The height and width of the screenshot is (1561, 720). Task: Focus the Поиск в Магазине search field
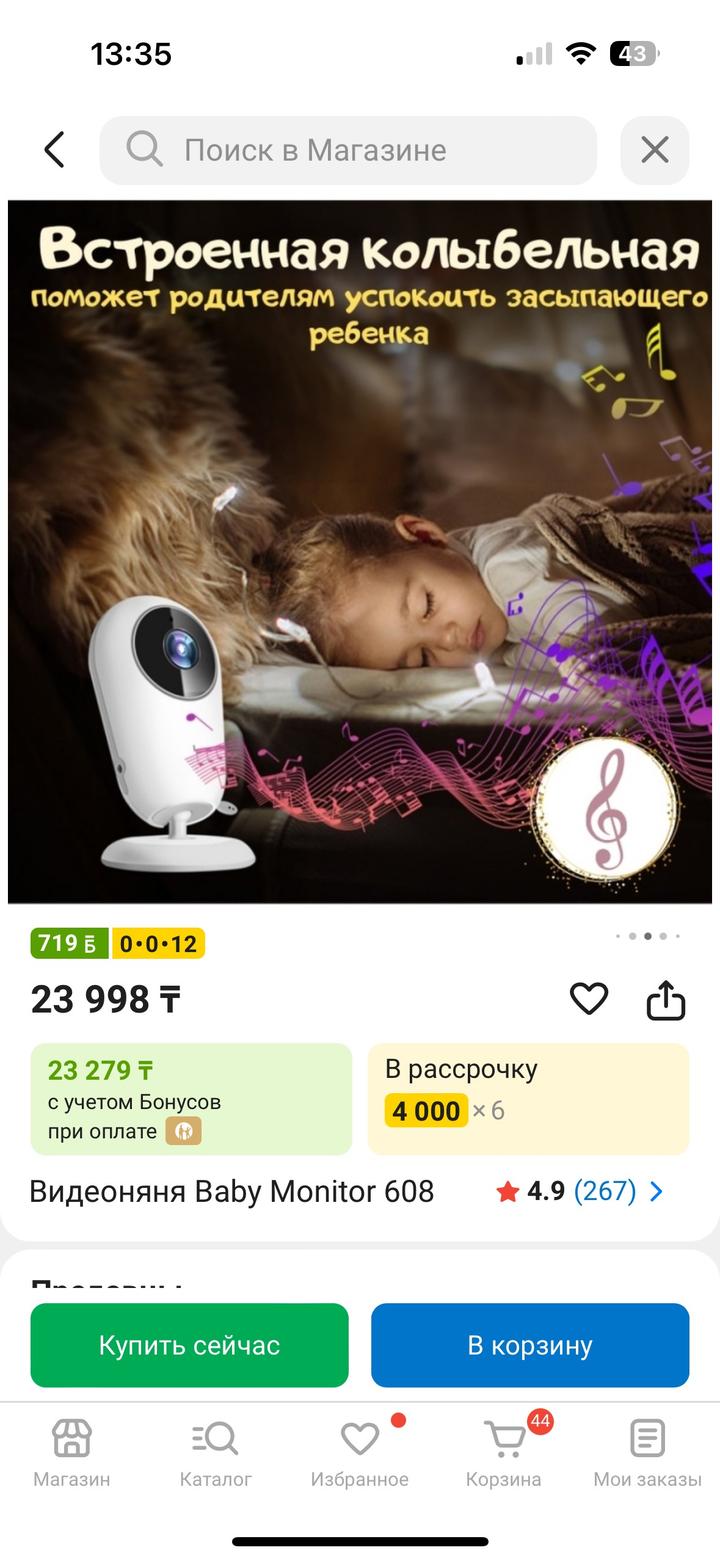[x=348, y=150]
